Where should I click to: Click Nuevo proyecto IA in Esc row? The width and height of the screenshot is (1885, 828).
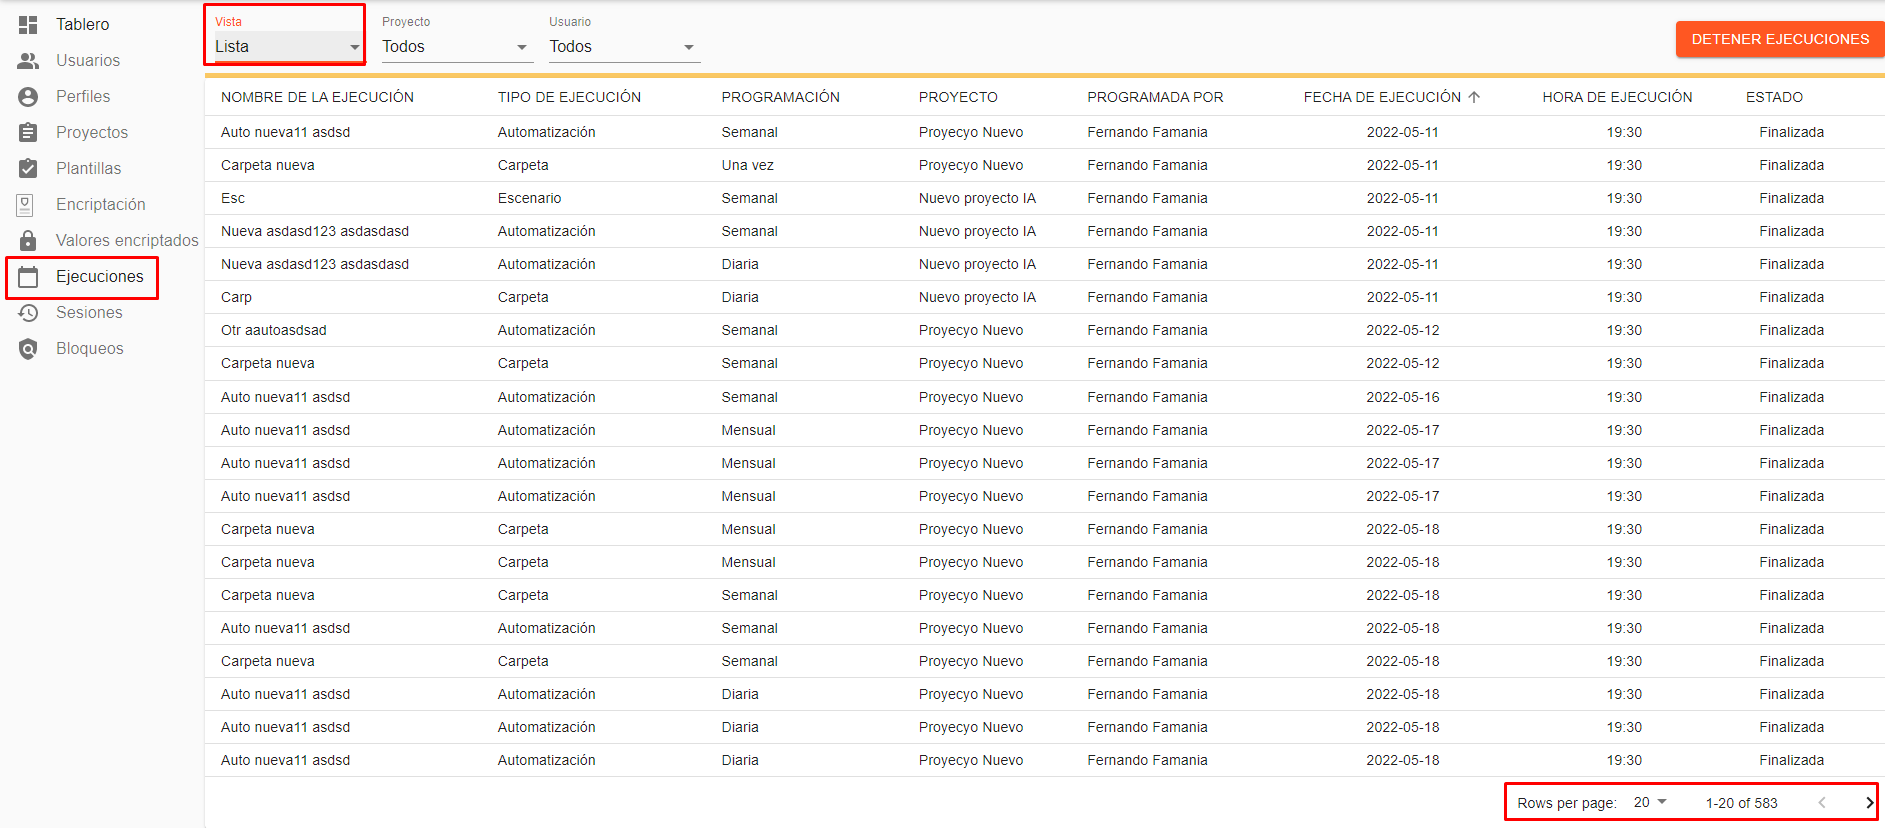point(977,198)
